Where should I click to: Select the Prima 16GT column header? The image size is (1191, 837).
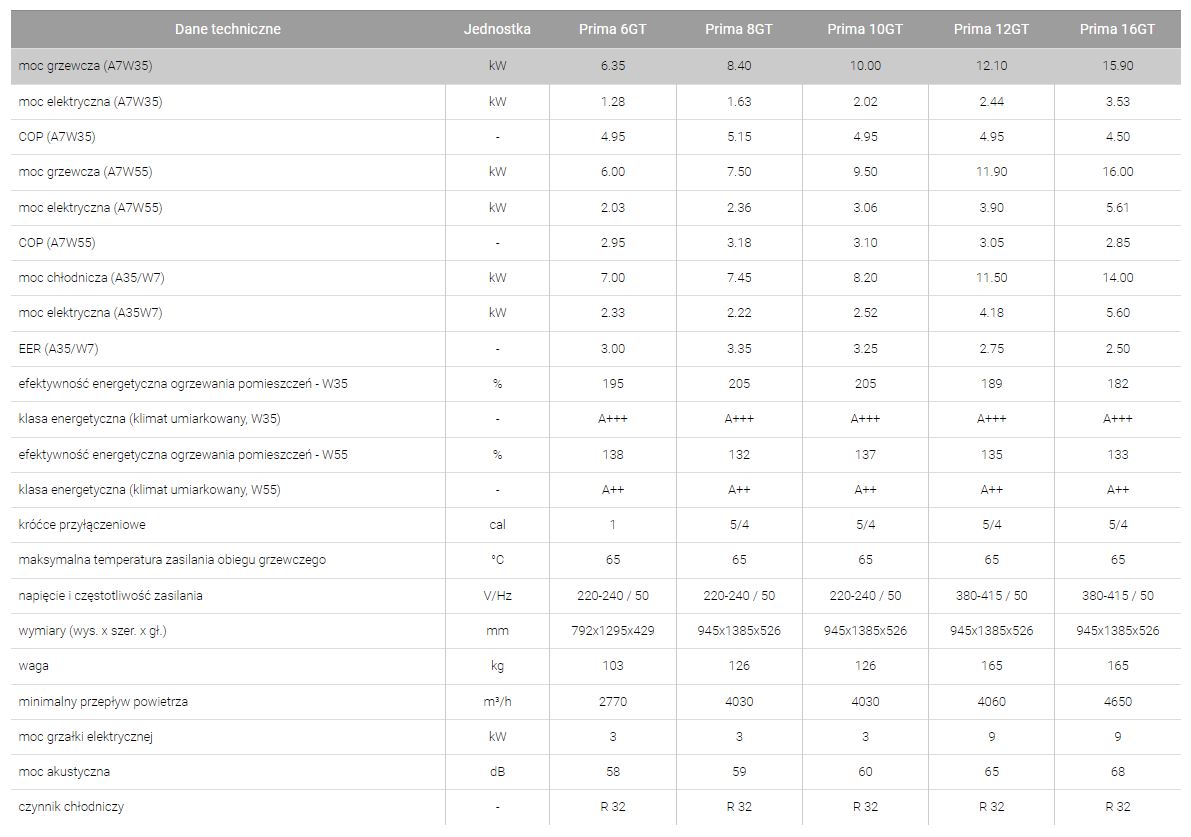click(x=1117, y=29)
